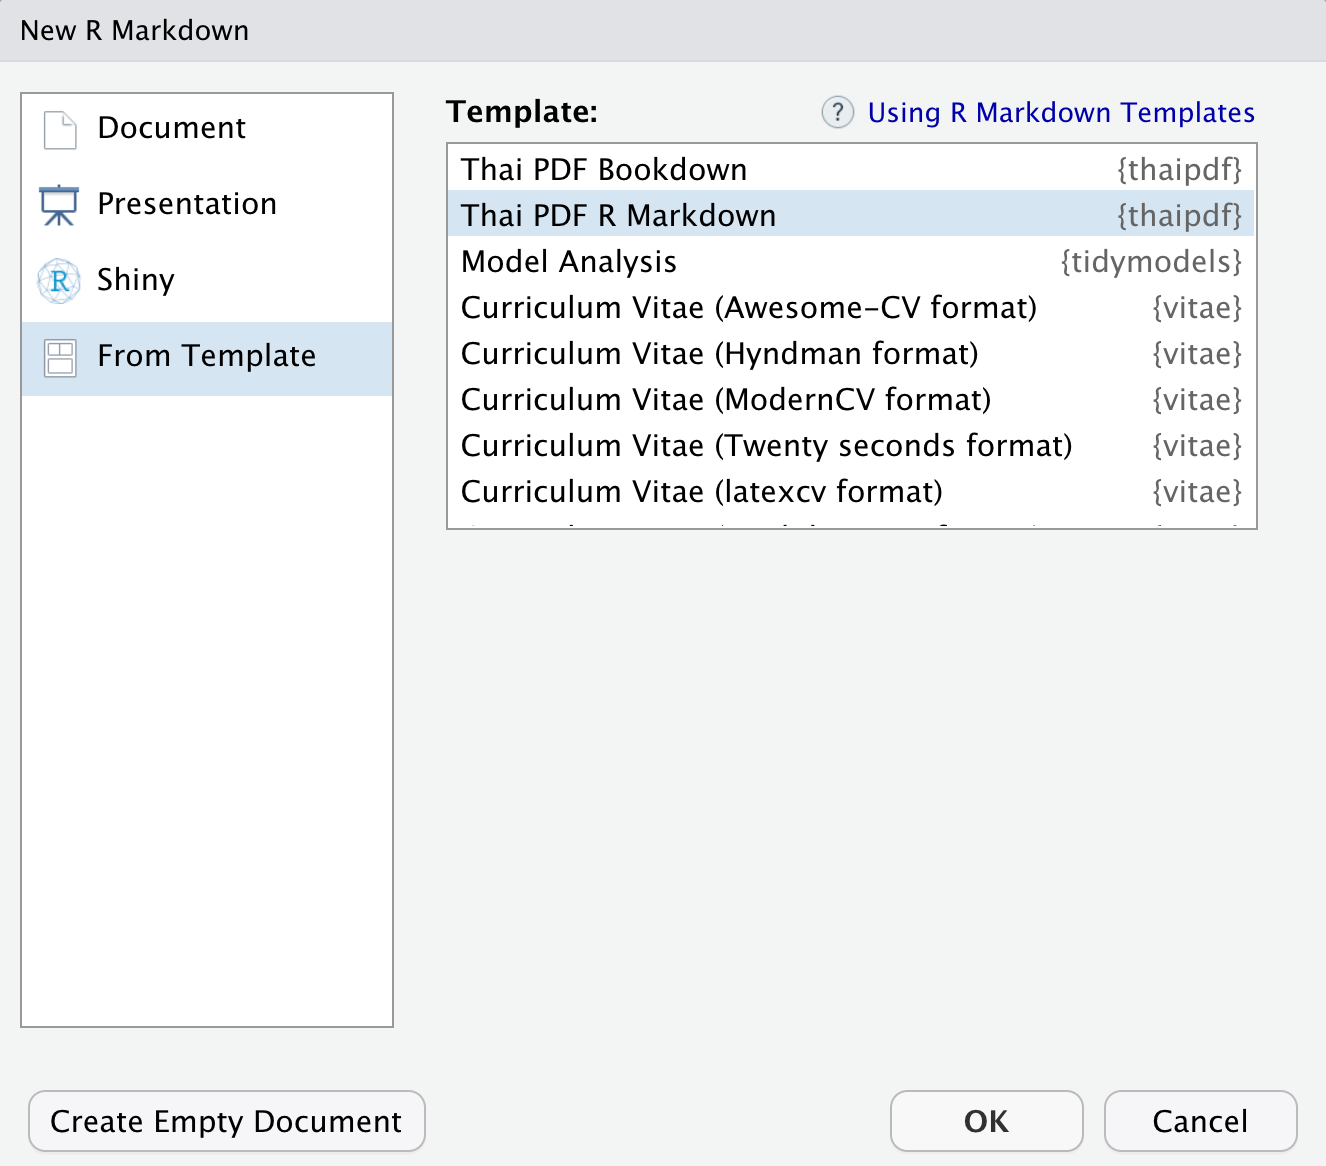Viewport: 1326px width, 1166px height.
Task: Pick Curriculum Vitae Hyndman format
Action: click(x=719, y=354)
